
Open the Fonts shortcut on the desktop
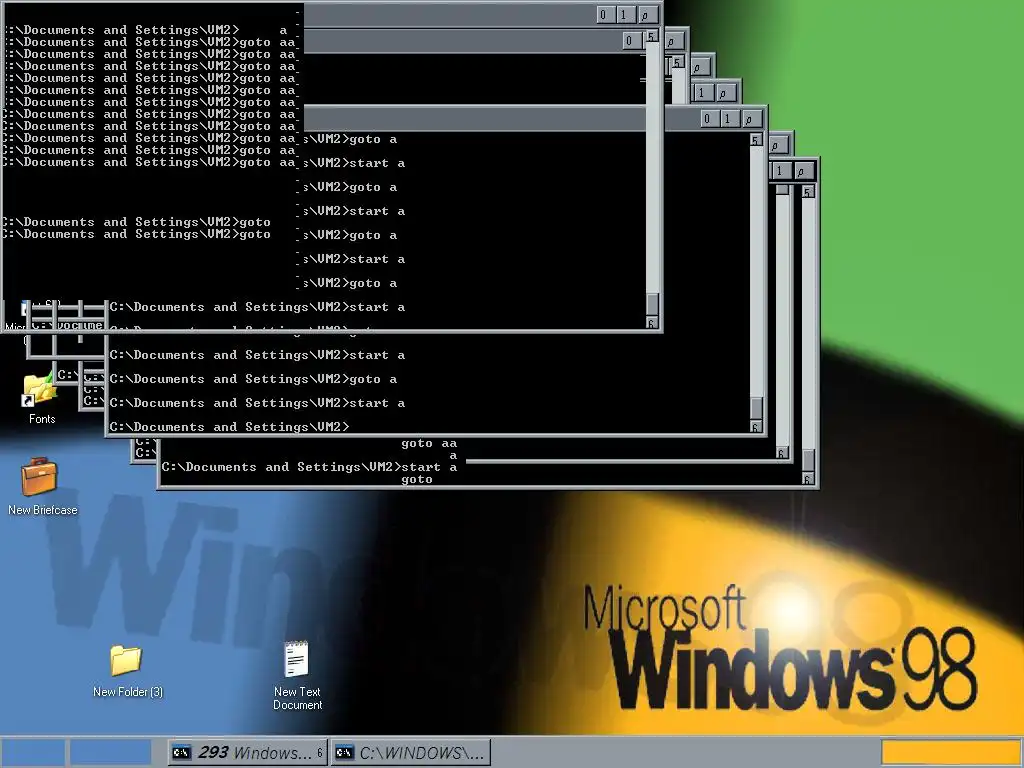click(x=41, y=398)
